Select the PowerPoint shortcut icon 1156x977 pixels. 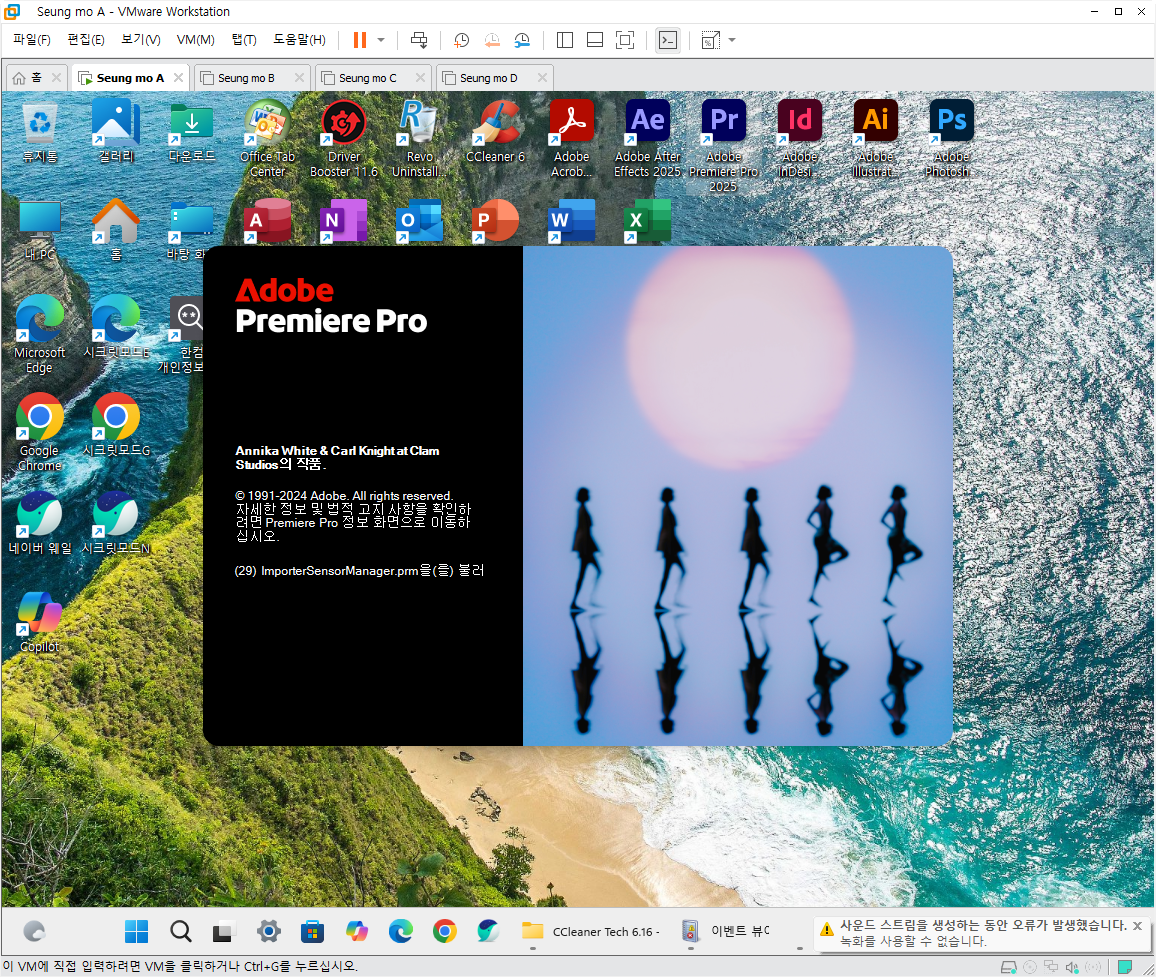(495, 220)
